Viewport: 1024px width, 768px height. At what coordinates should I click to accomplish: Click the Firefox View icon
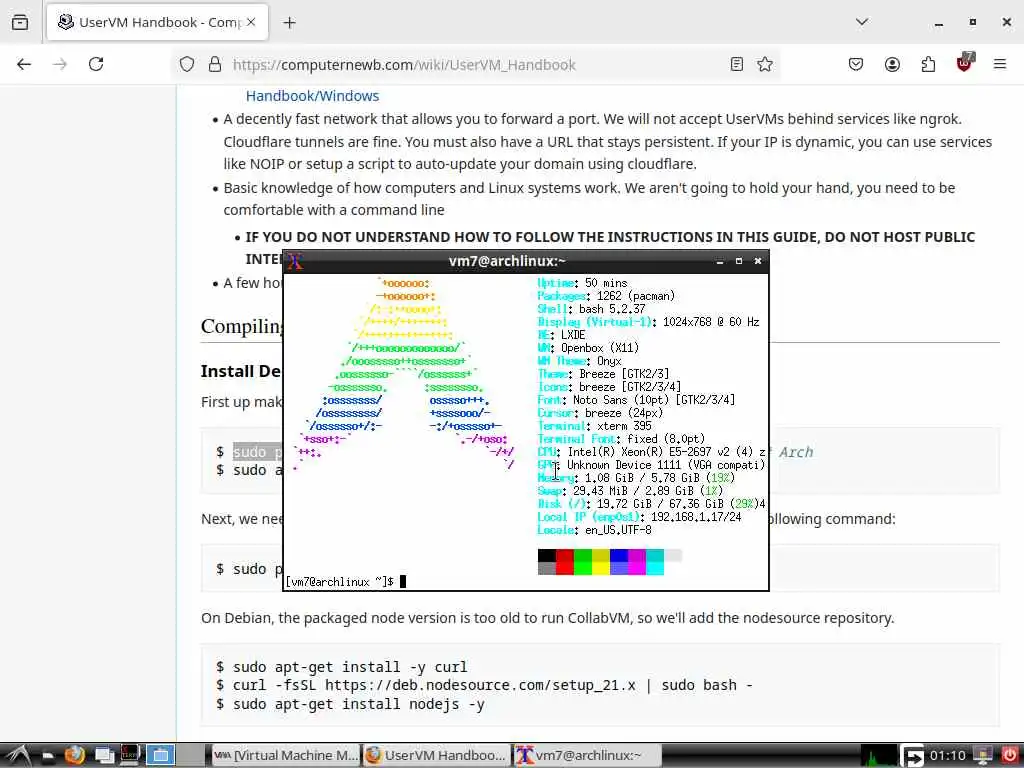(x=20, y=22)
